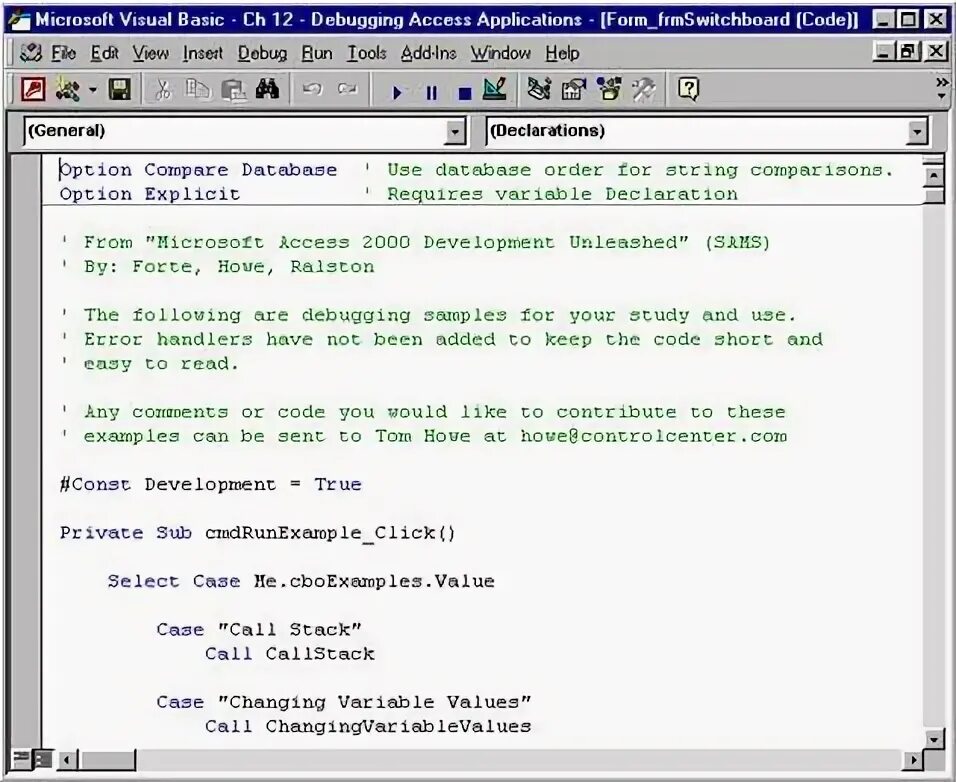Open the Insert menu
956x782 pixels.
203,54
